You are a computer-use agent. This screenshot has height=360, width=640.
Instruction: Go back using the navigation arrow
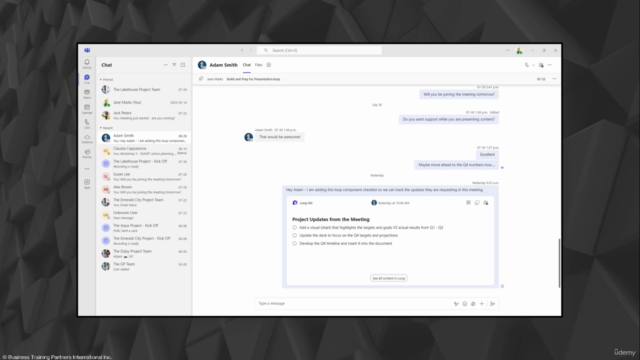(x=242, y=50)
